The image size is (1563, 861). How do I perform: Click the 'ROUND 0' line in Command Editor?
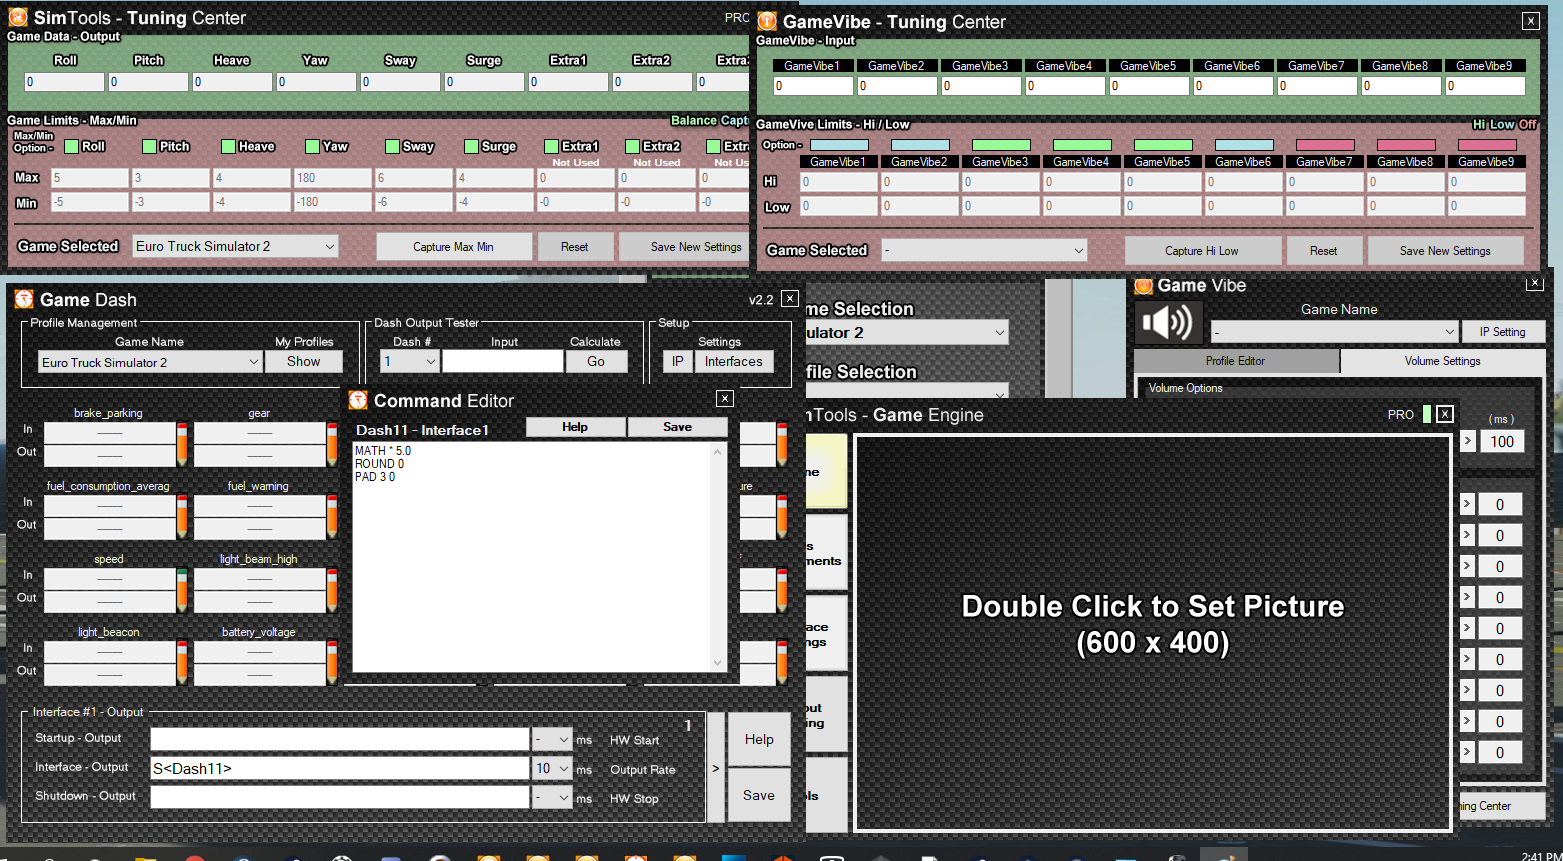(x=380, y=464)
